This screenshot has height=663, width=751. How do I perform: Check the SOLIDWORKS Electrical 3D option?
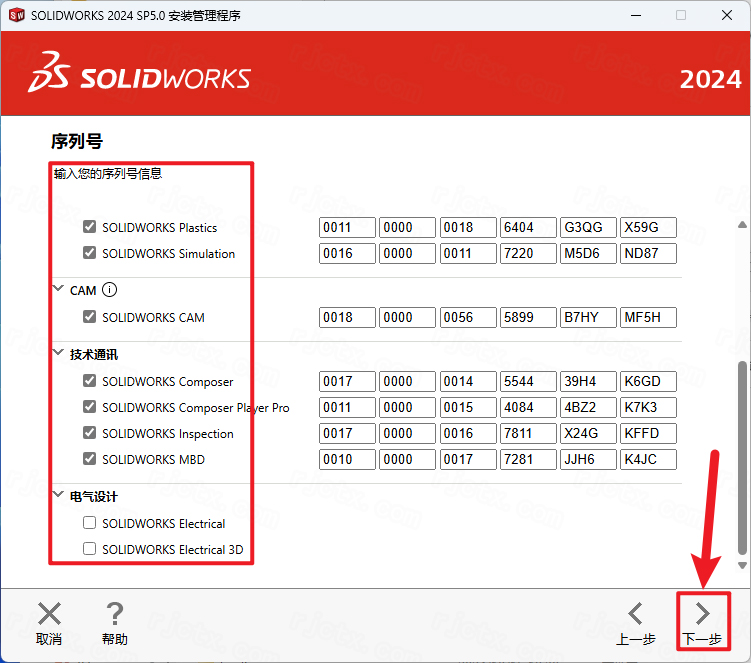90,549
